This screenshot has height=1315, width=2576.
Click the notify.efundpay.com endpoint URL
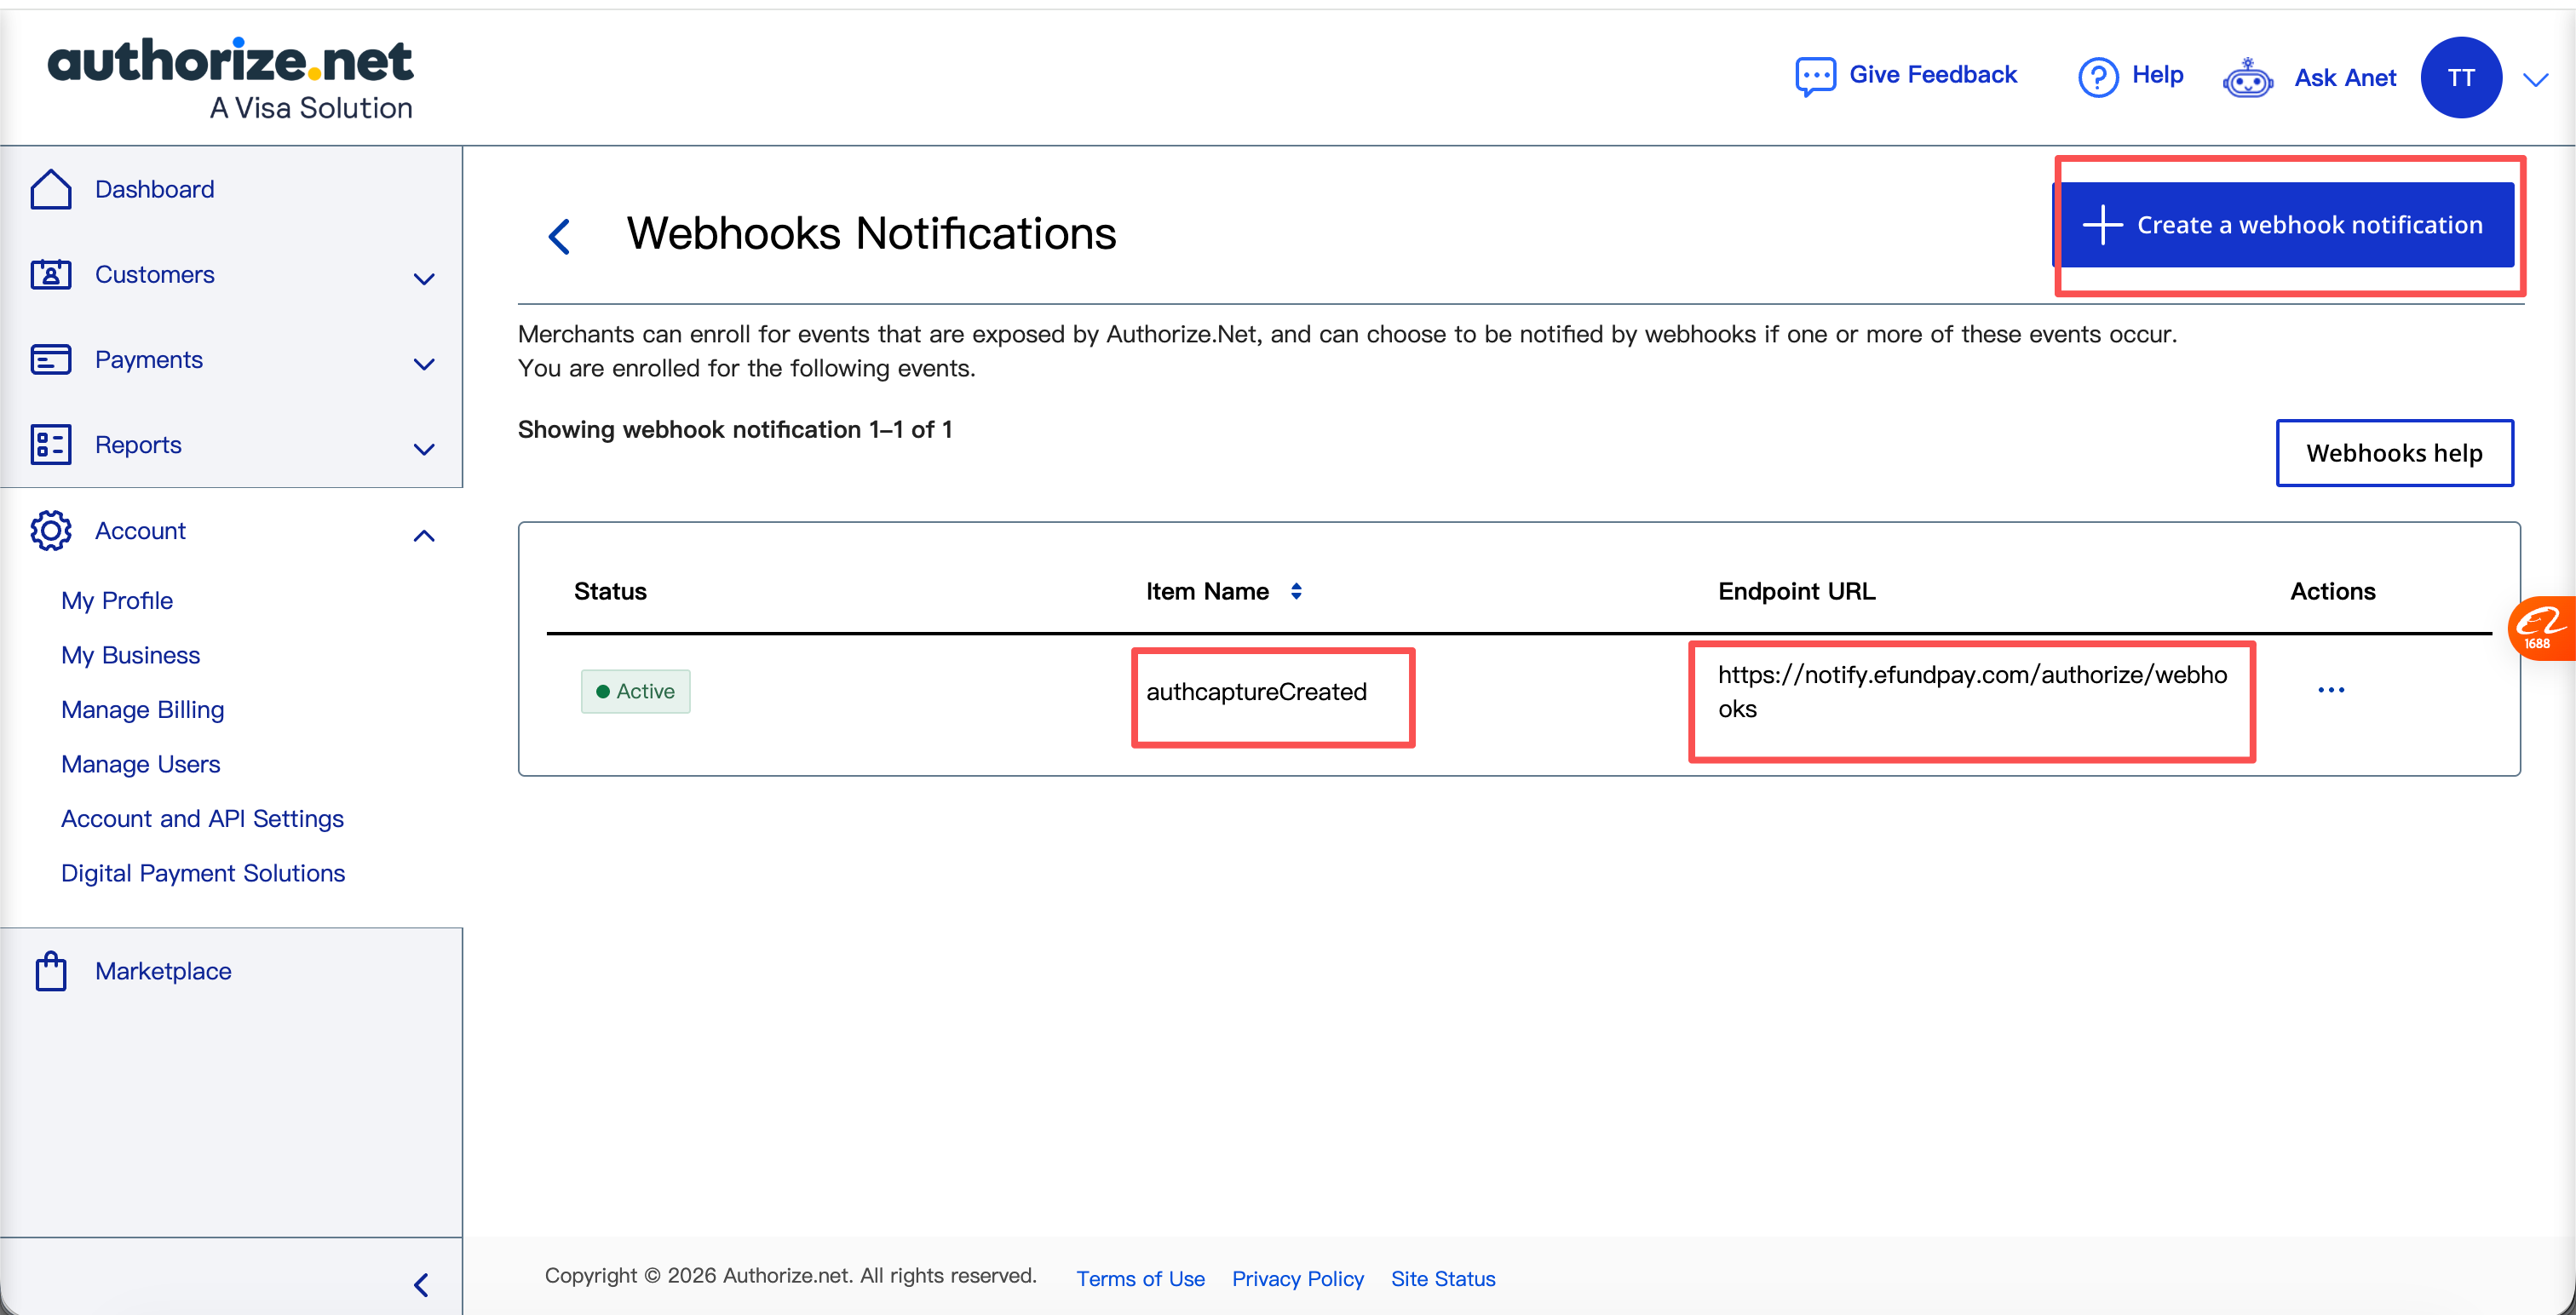[x=1972, y=692]
